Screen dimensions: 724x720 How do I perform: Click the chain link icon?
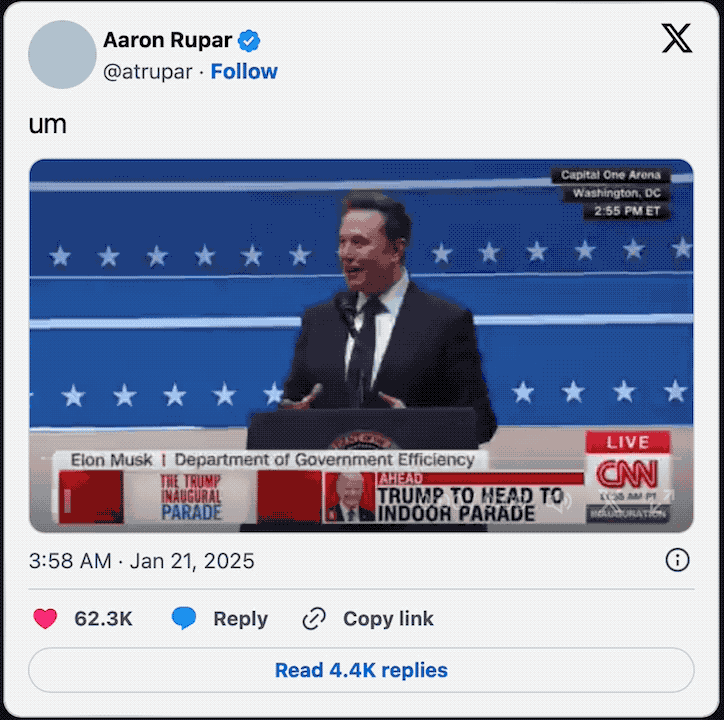point(314,619)
